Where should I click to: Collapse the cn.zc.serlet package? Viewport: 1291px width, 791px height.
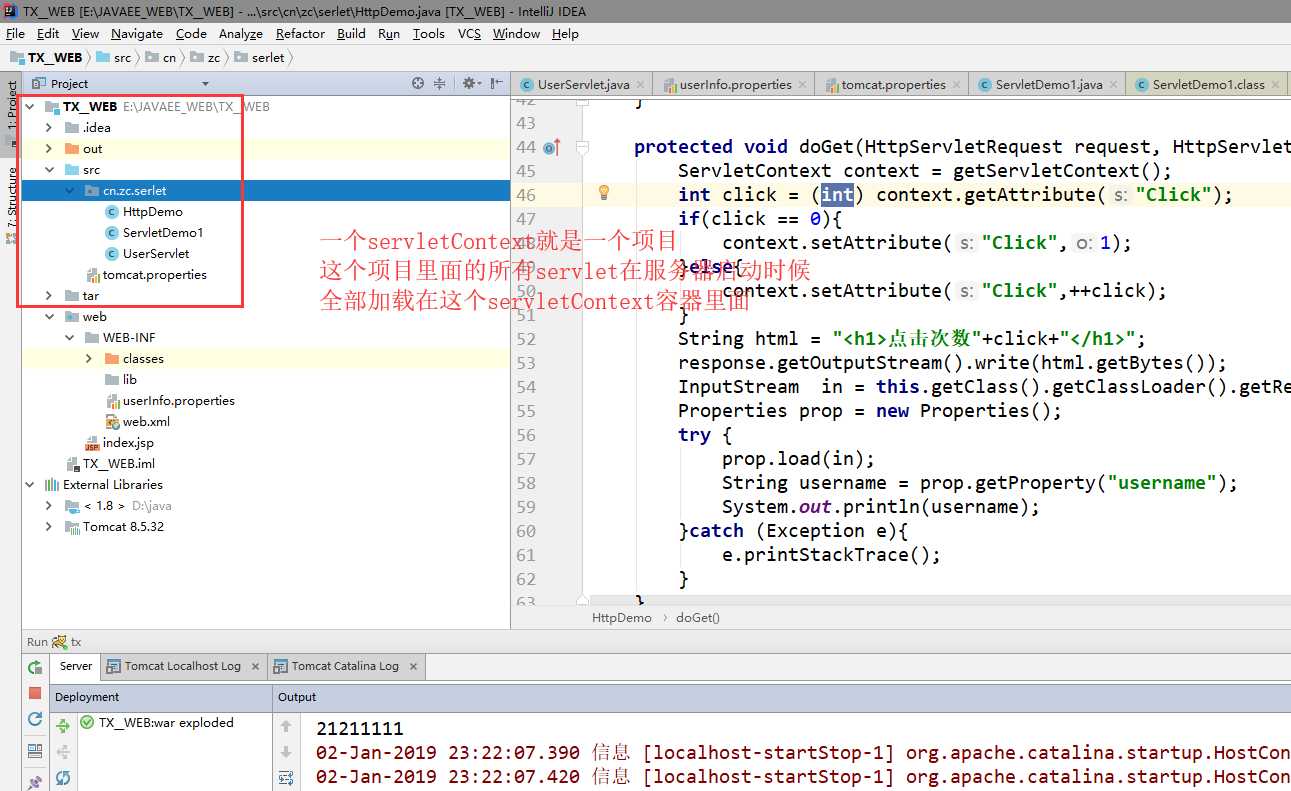pos(69,191)
